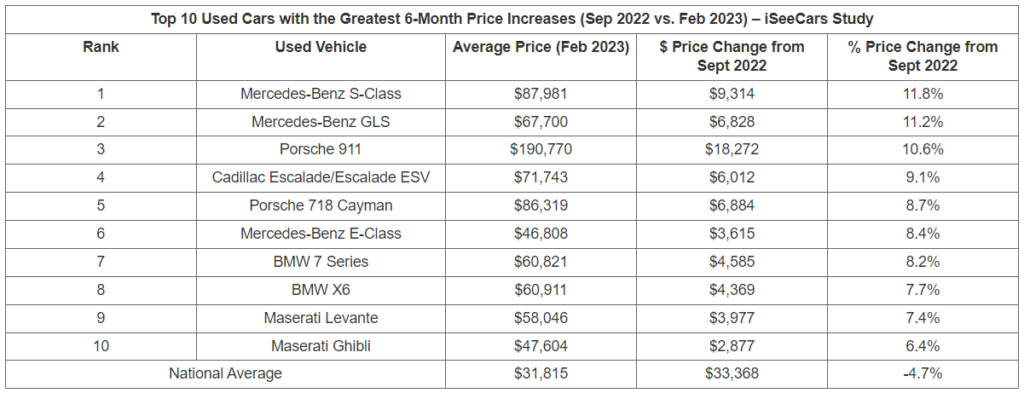Select the -4.7% national change value
The width and height of the screenshot is (1024, 393).
coord(923,374)
